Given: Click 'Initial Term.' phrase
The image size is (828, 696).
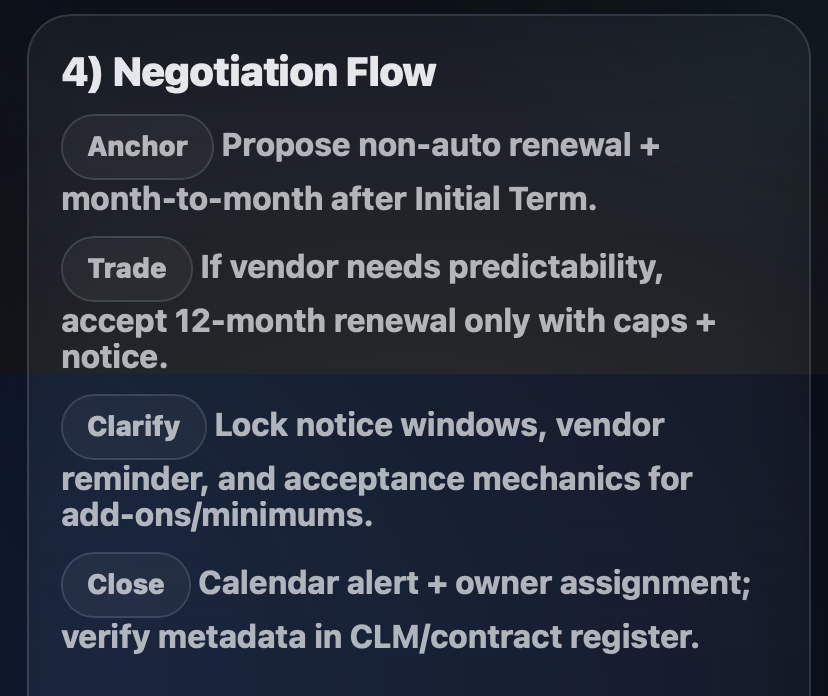Looking at the screenshot, I should coord(505,200).
